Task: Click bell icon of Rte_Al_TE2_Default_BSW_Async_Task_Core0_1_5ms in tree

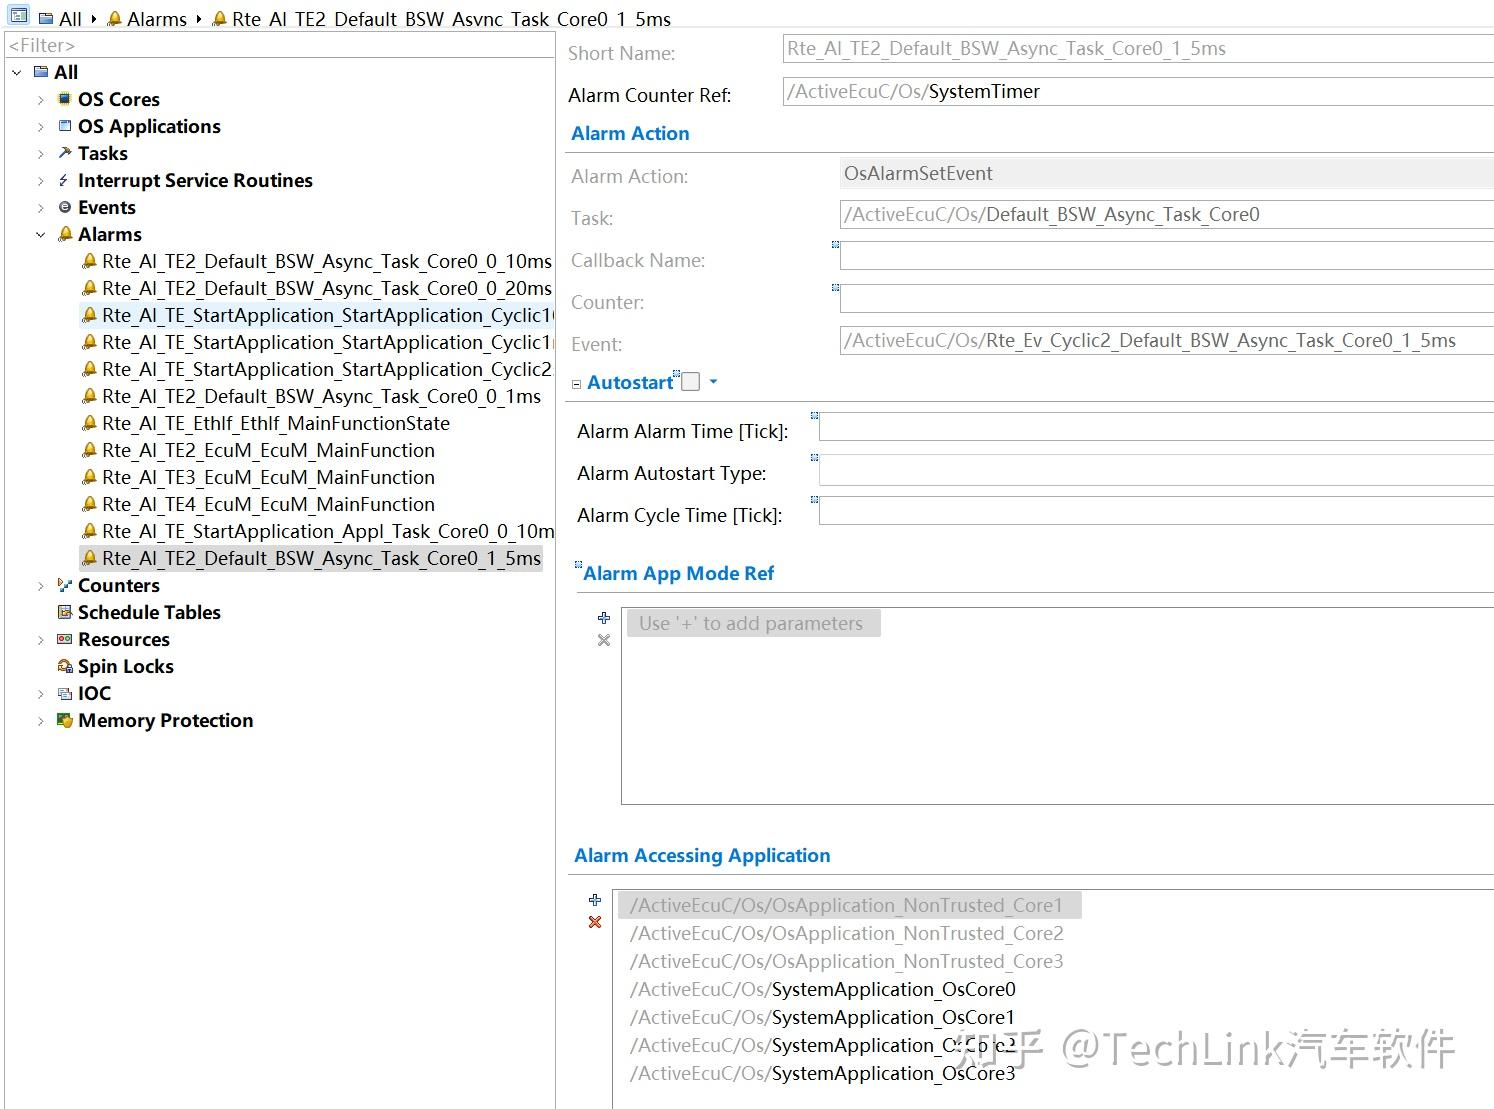Action: click(90, 558)
